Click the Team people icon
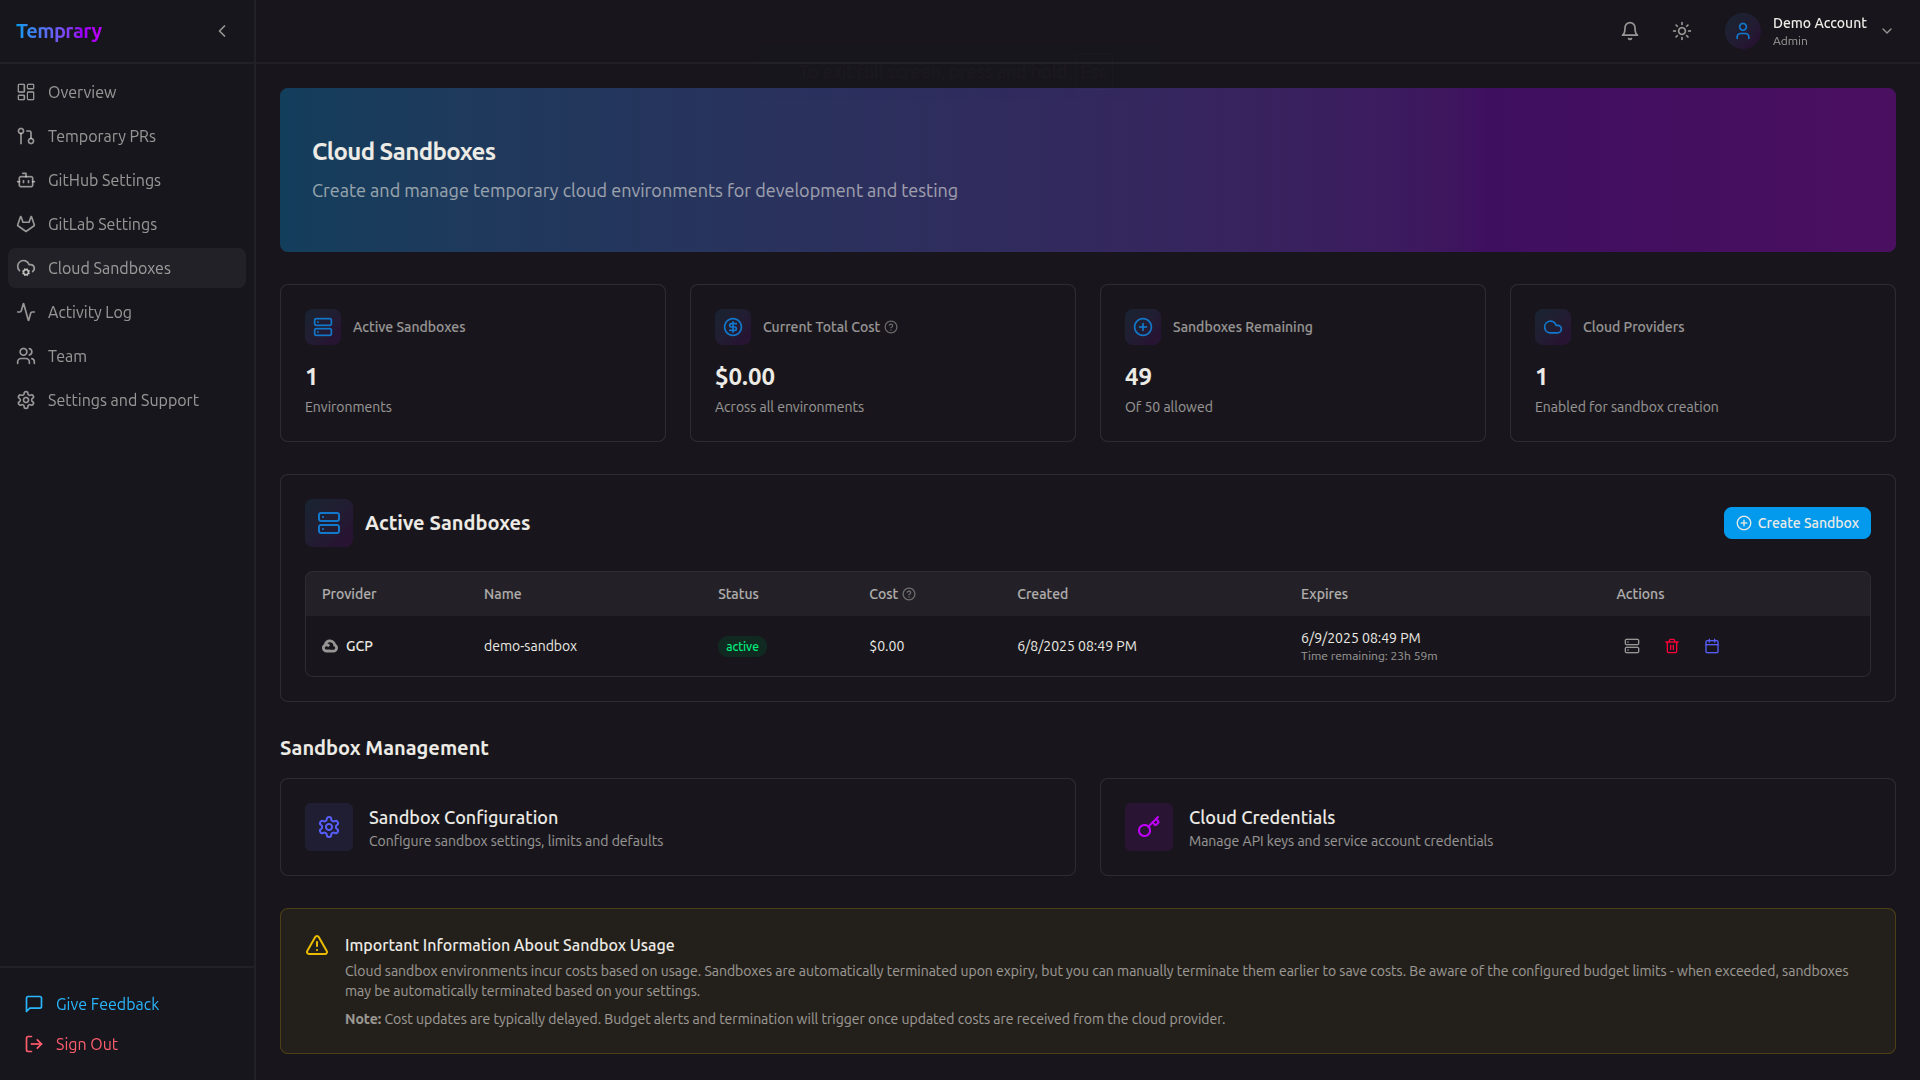 (26, 356)
